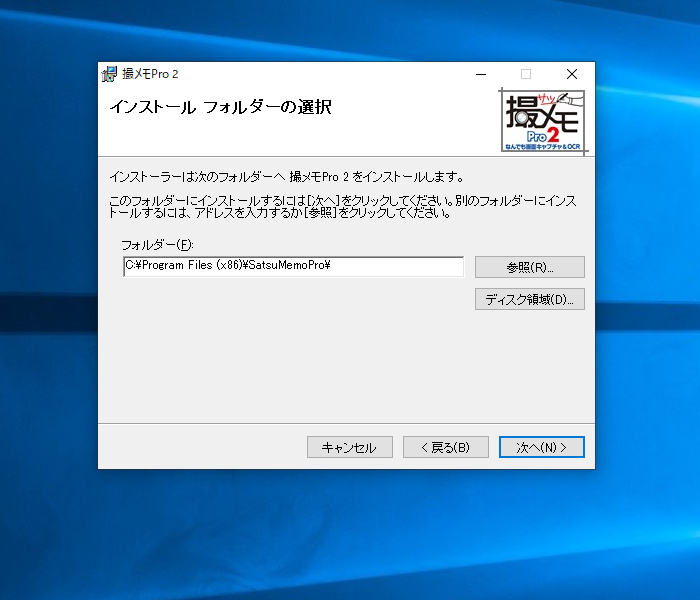Open folder browser via 参照(R)... button

tap(529, 267)
